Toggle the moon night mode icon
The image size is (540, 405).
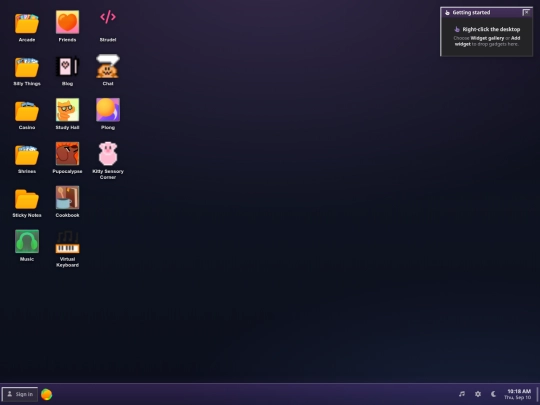coord(494,394)
